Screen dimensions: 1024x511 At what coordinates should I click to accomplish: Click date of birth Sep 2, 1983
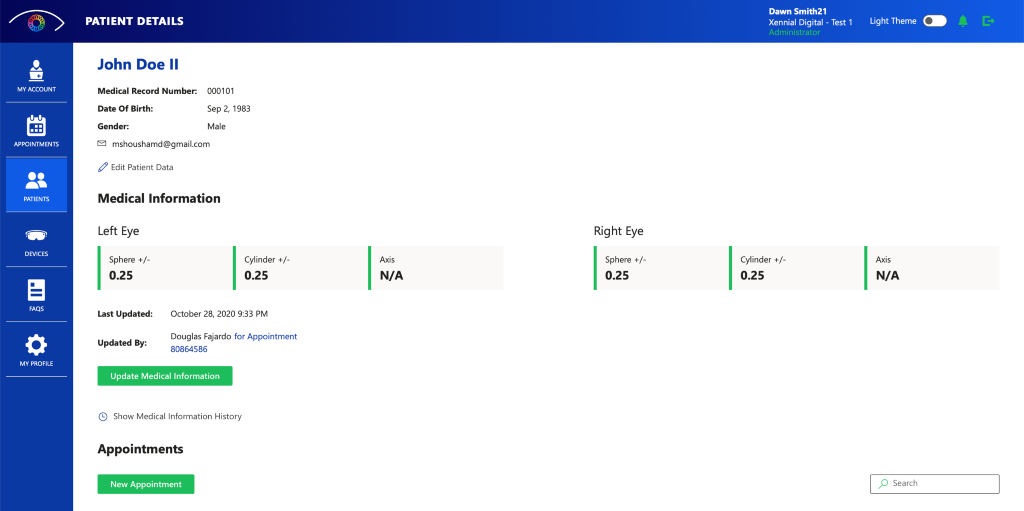coord(229,108)
